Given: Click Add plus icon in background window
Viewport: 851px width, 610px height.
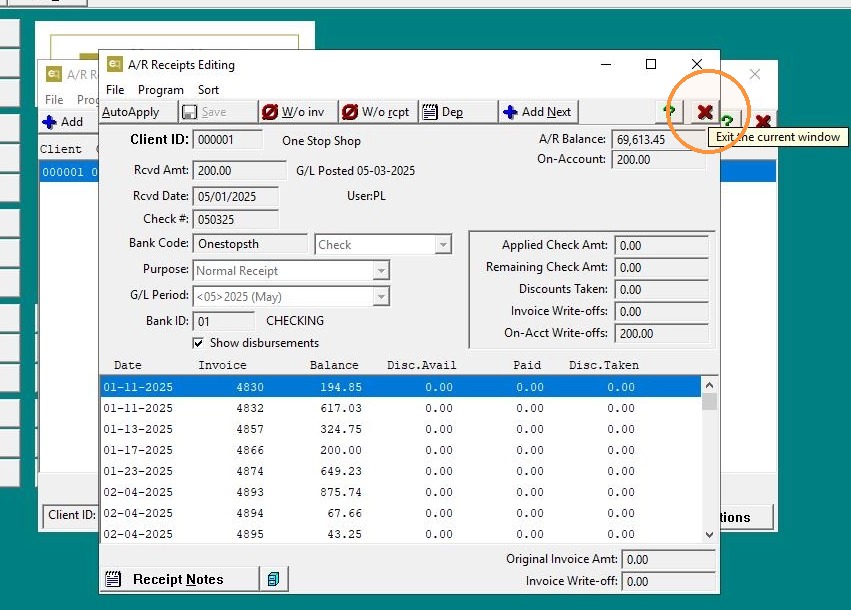Looking at the screenshot, I should 49,122.
